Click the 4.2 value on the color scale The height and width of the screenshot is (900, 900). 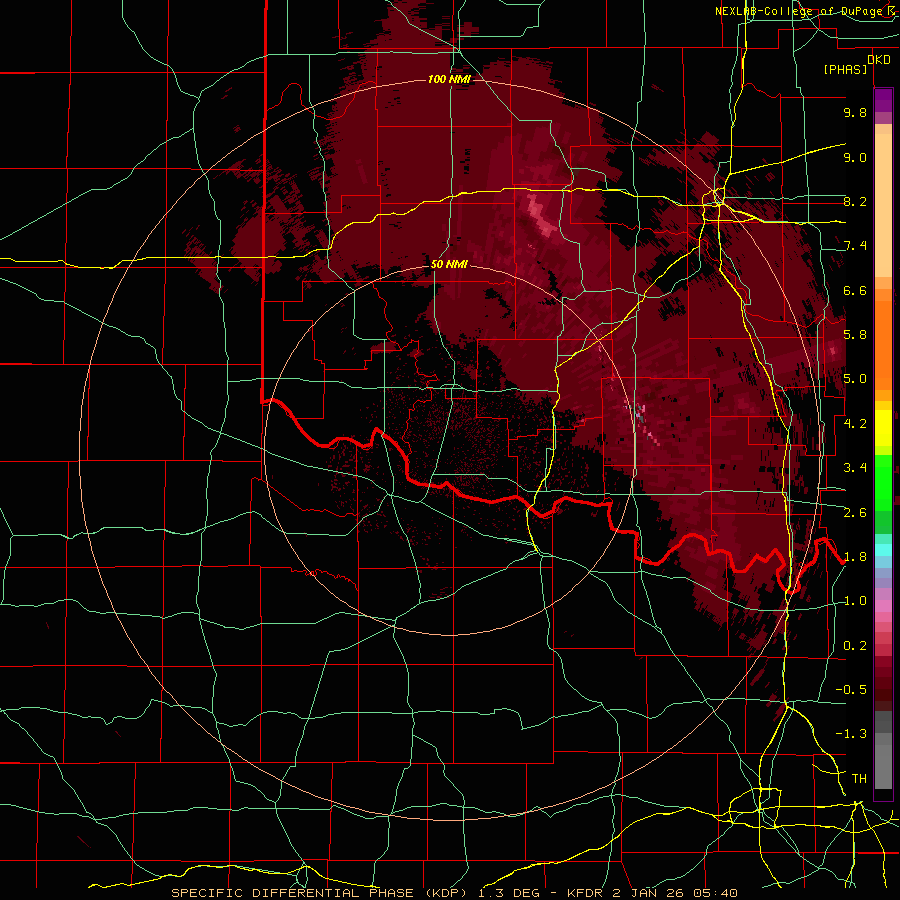tap(855, 424)
